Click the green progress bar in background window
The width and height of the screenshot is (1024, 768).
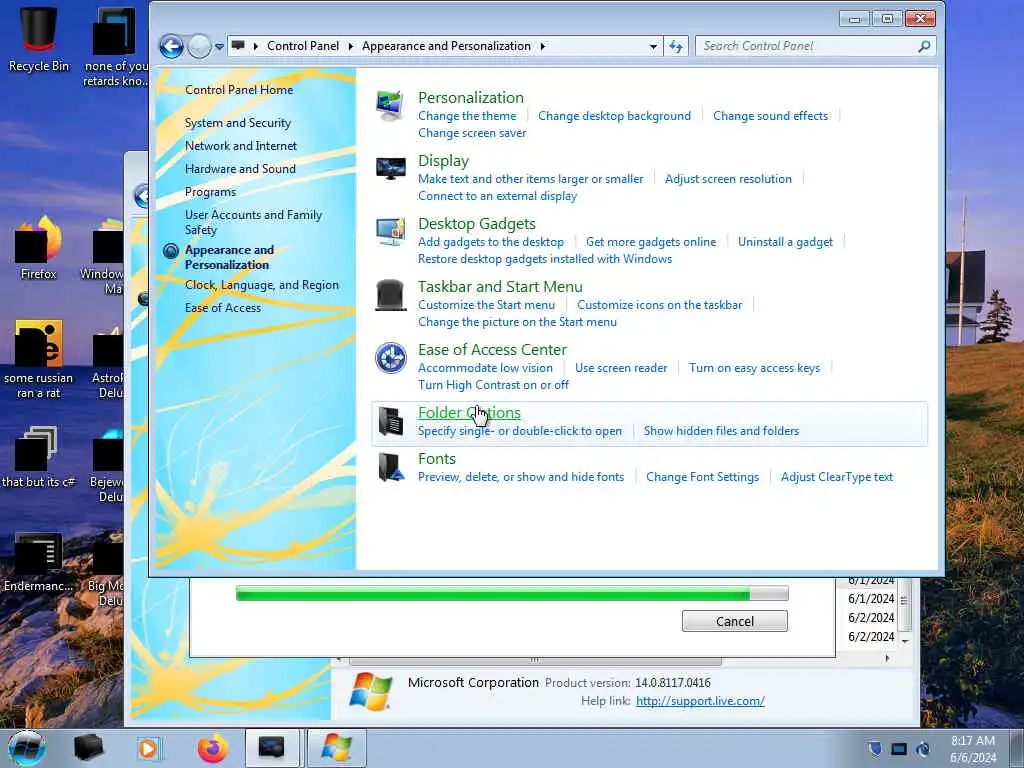click(x=512, y=594)
